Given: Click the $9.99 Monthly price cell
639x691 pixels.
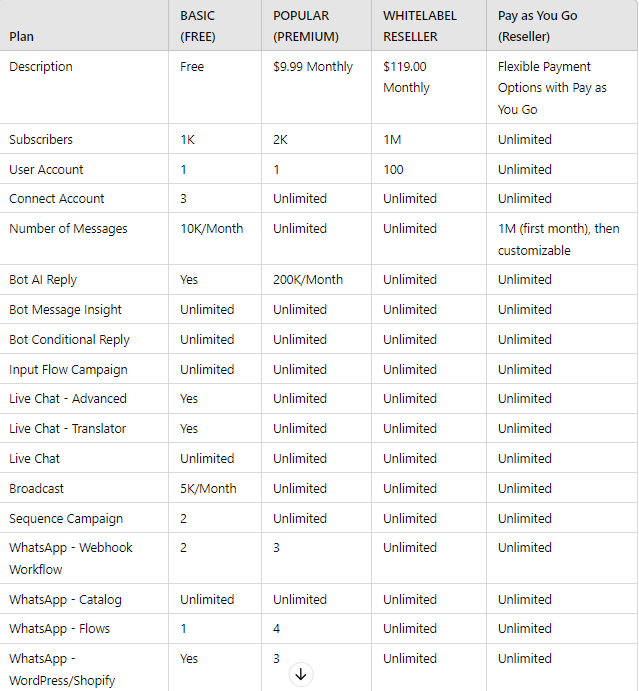Looking at the screenshot, I should click(x=313, y=67).
